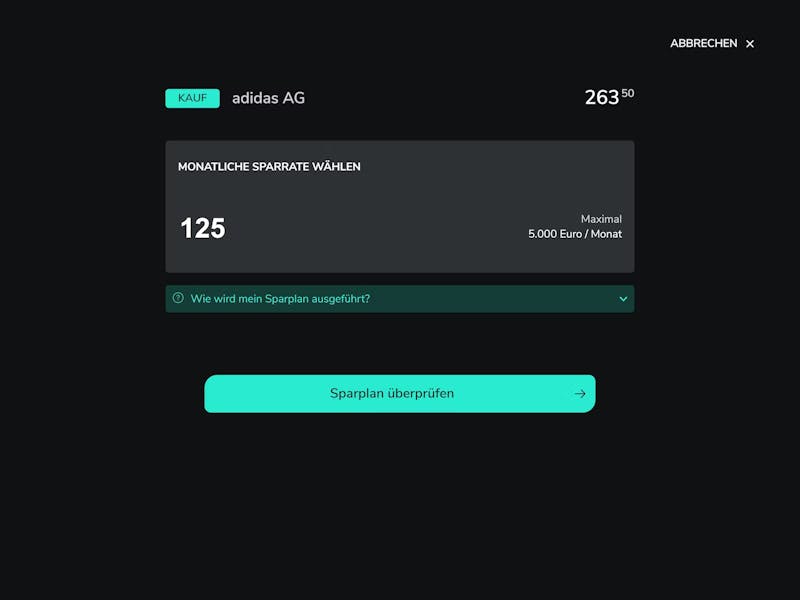Click the 5.000 Euro / Monat text
This screenshot has width=800, height=600.
[574, 234]
